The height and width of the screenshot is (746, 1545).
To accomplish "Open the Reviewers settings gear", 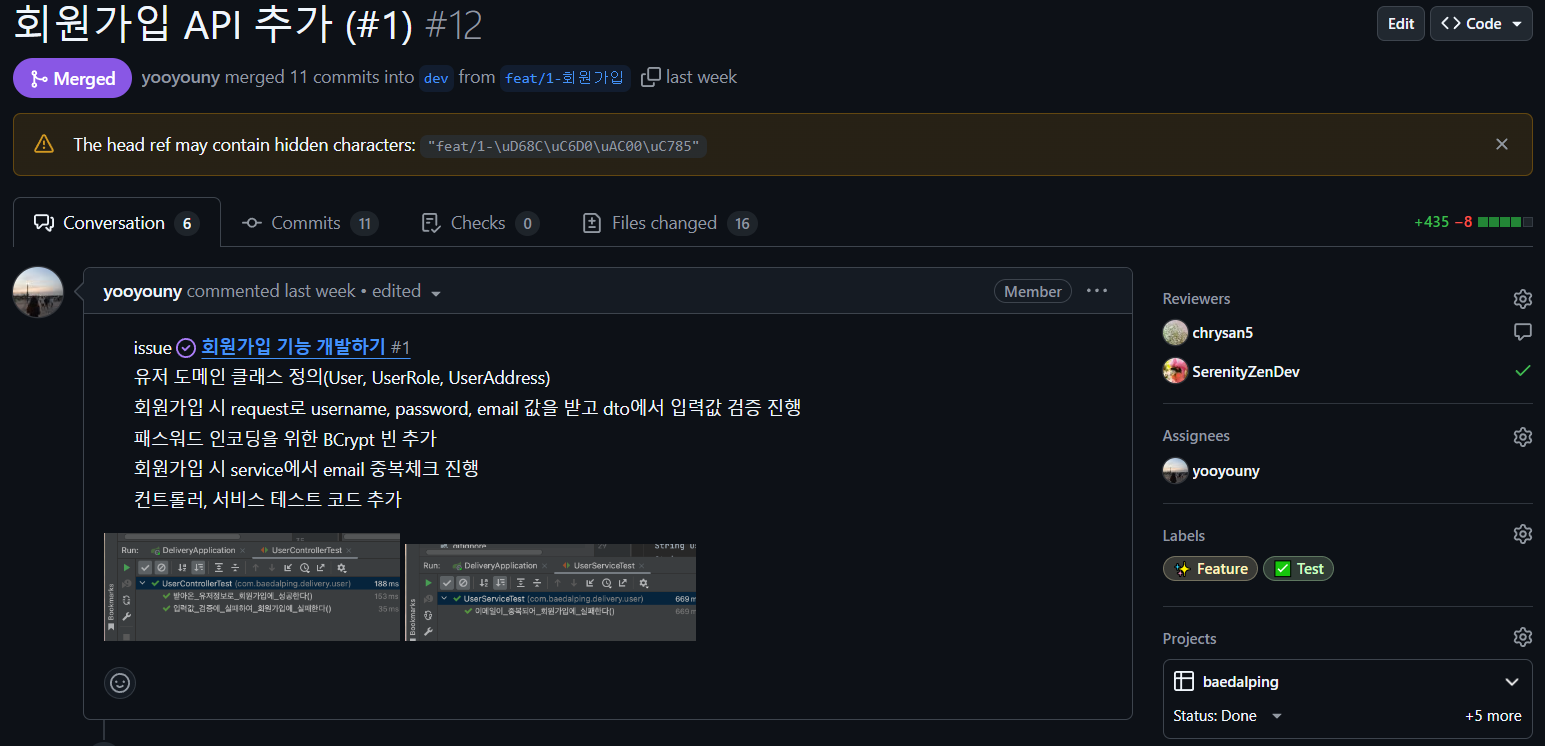I will click(1522, 298).
